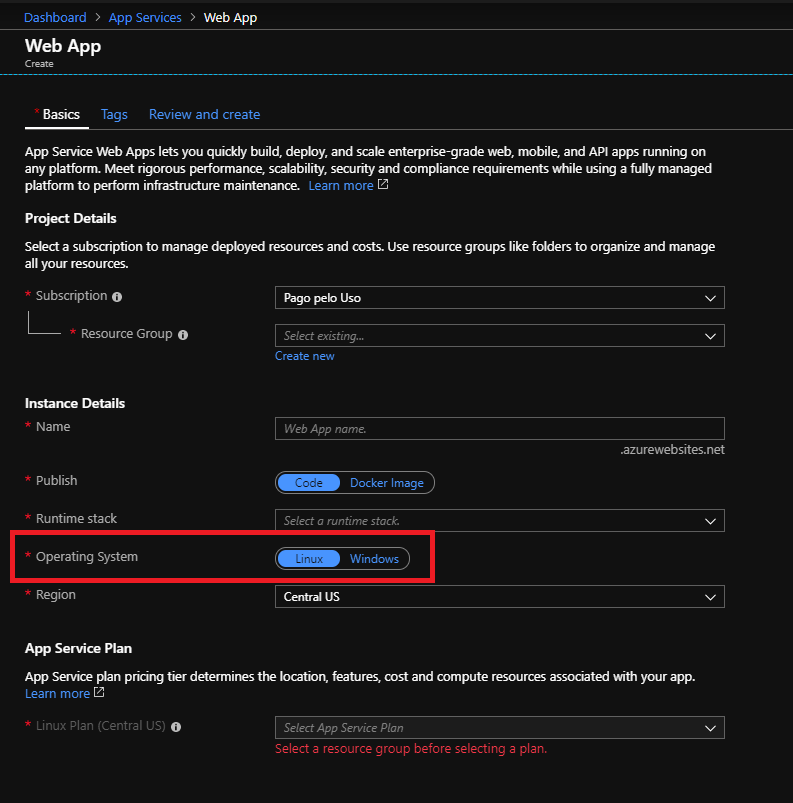Viewport: 793px width, 803px height.
Task: Expand the Resource Group select existing dropdown
Action: pos(499,336)
